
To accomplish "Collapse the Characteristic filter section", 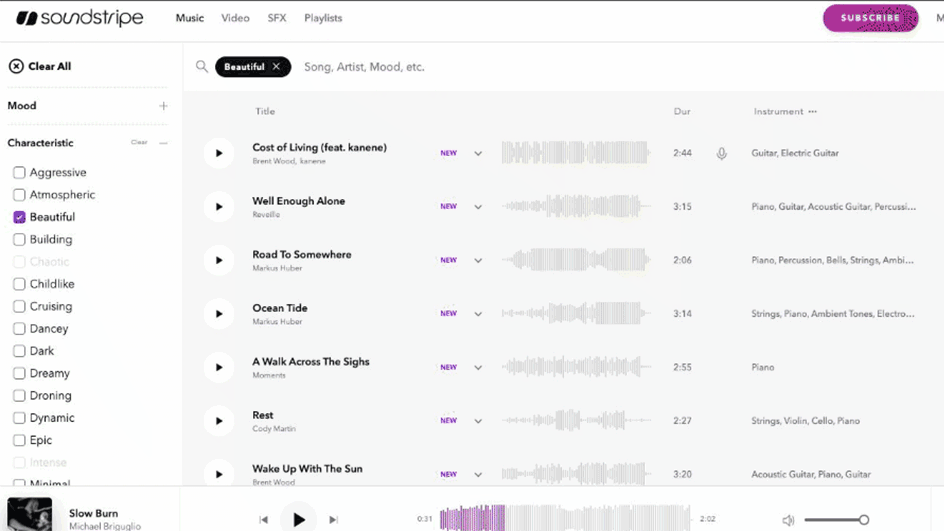I will click(x=164, y=143).
